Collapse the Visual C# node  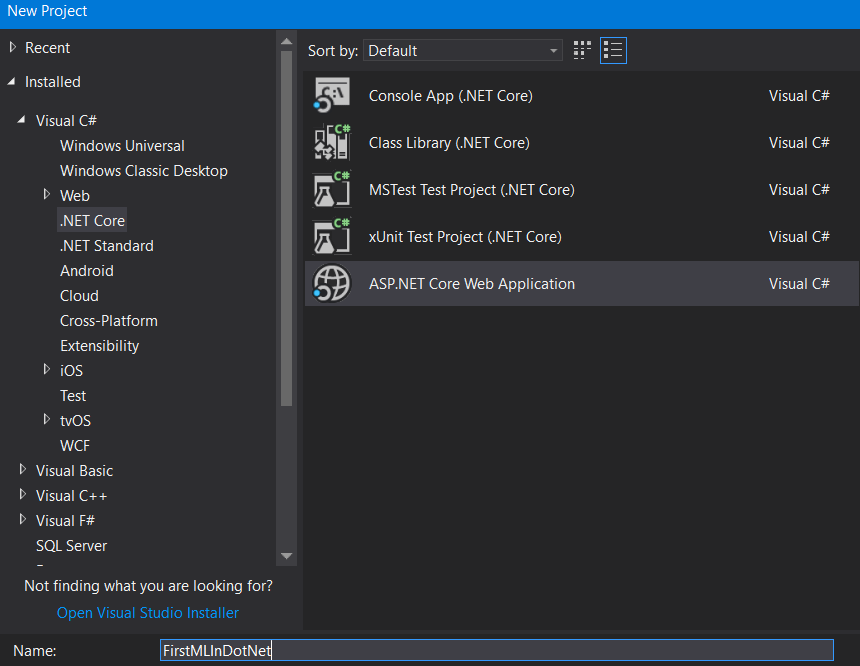[22, 120]
